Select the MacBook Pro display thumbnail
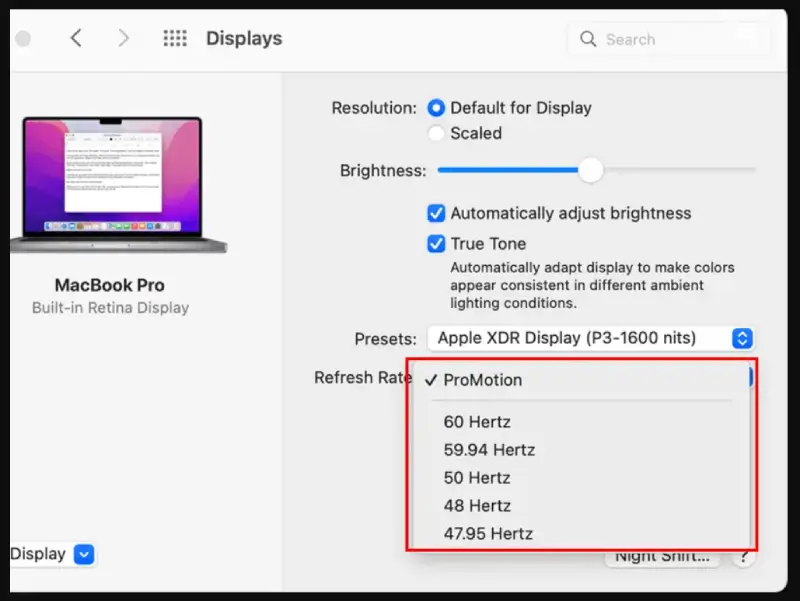Screen dimensions: 800x601 click(118, 185)
